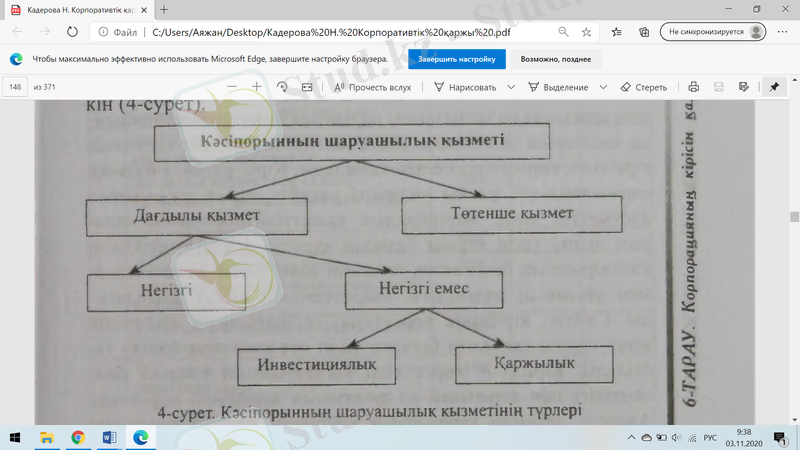Click the zoom magnifier in the address bar
Viewport: 800px width, 450px height.
tap(563, 32)
